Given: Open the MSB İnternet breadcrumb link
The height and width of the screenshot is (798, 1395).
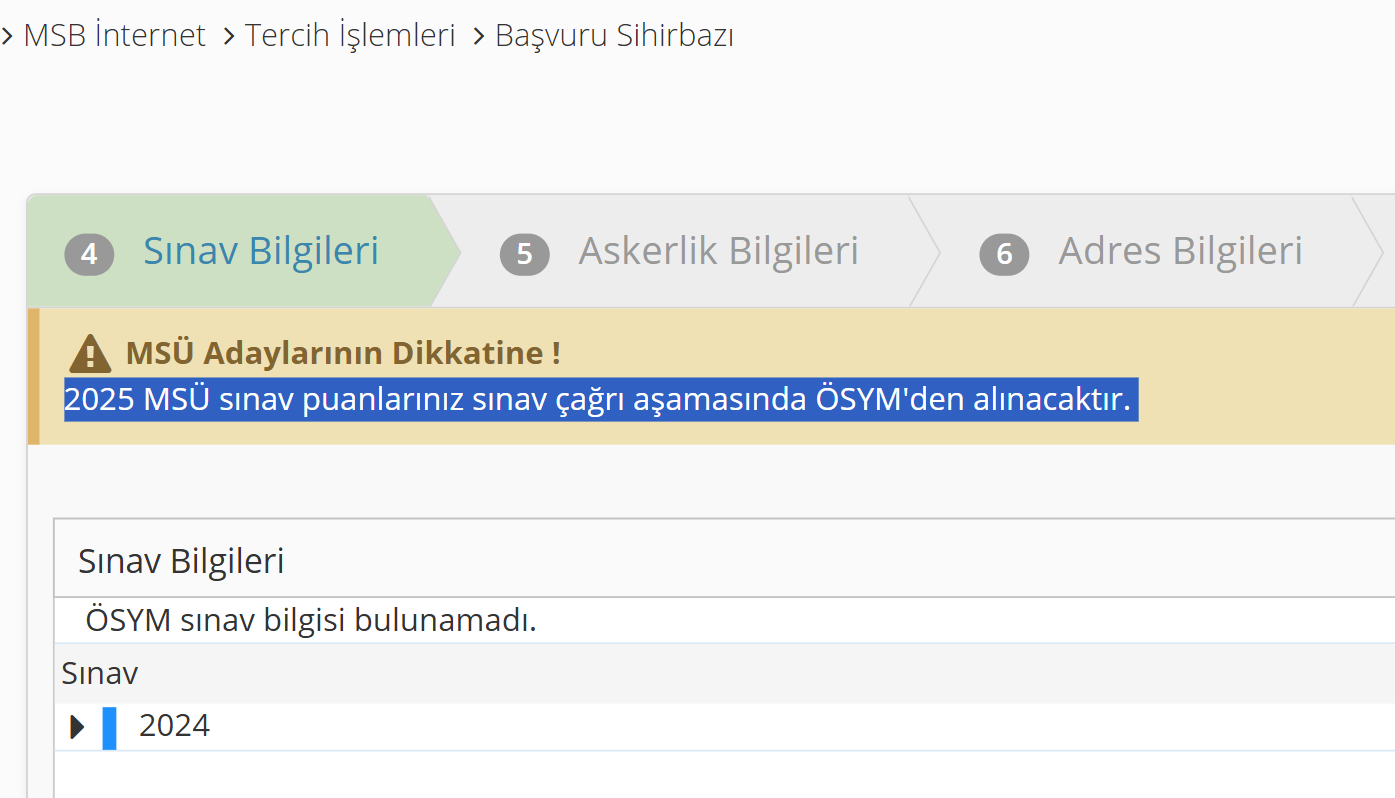Looking at the screenshot, I should point(114,36).
